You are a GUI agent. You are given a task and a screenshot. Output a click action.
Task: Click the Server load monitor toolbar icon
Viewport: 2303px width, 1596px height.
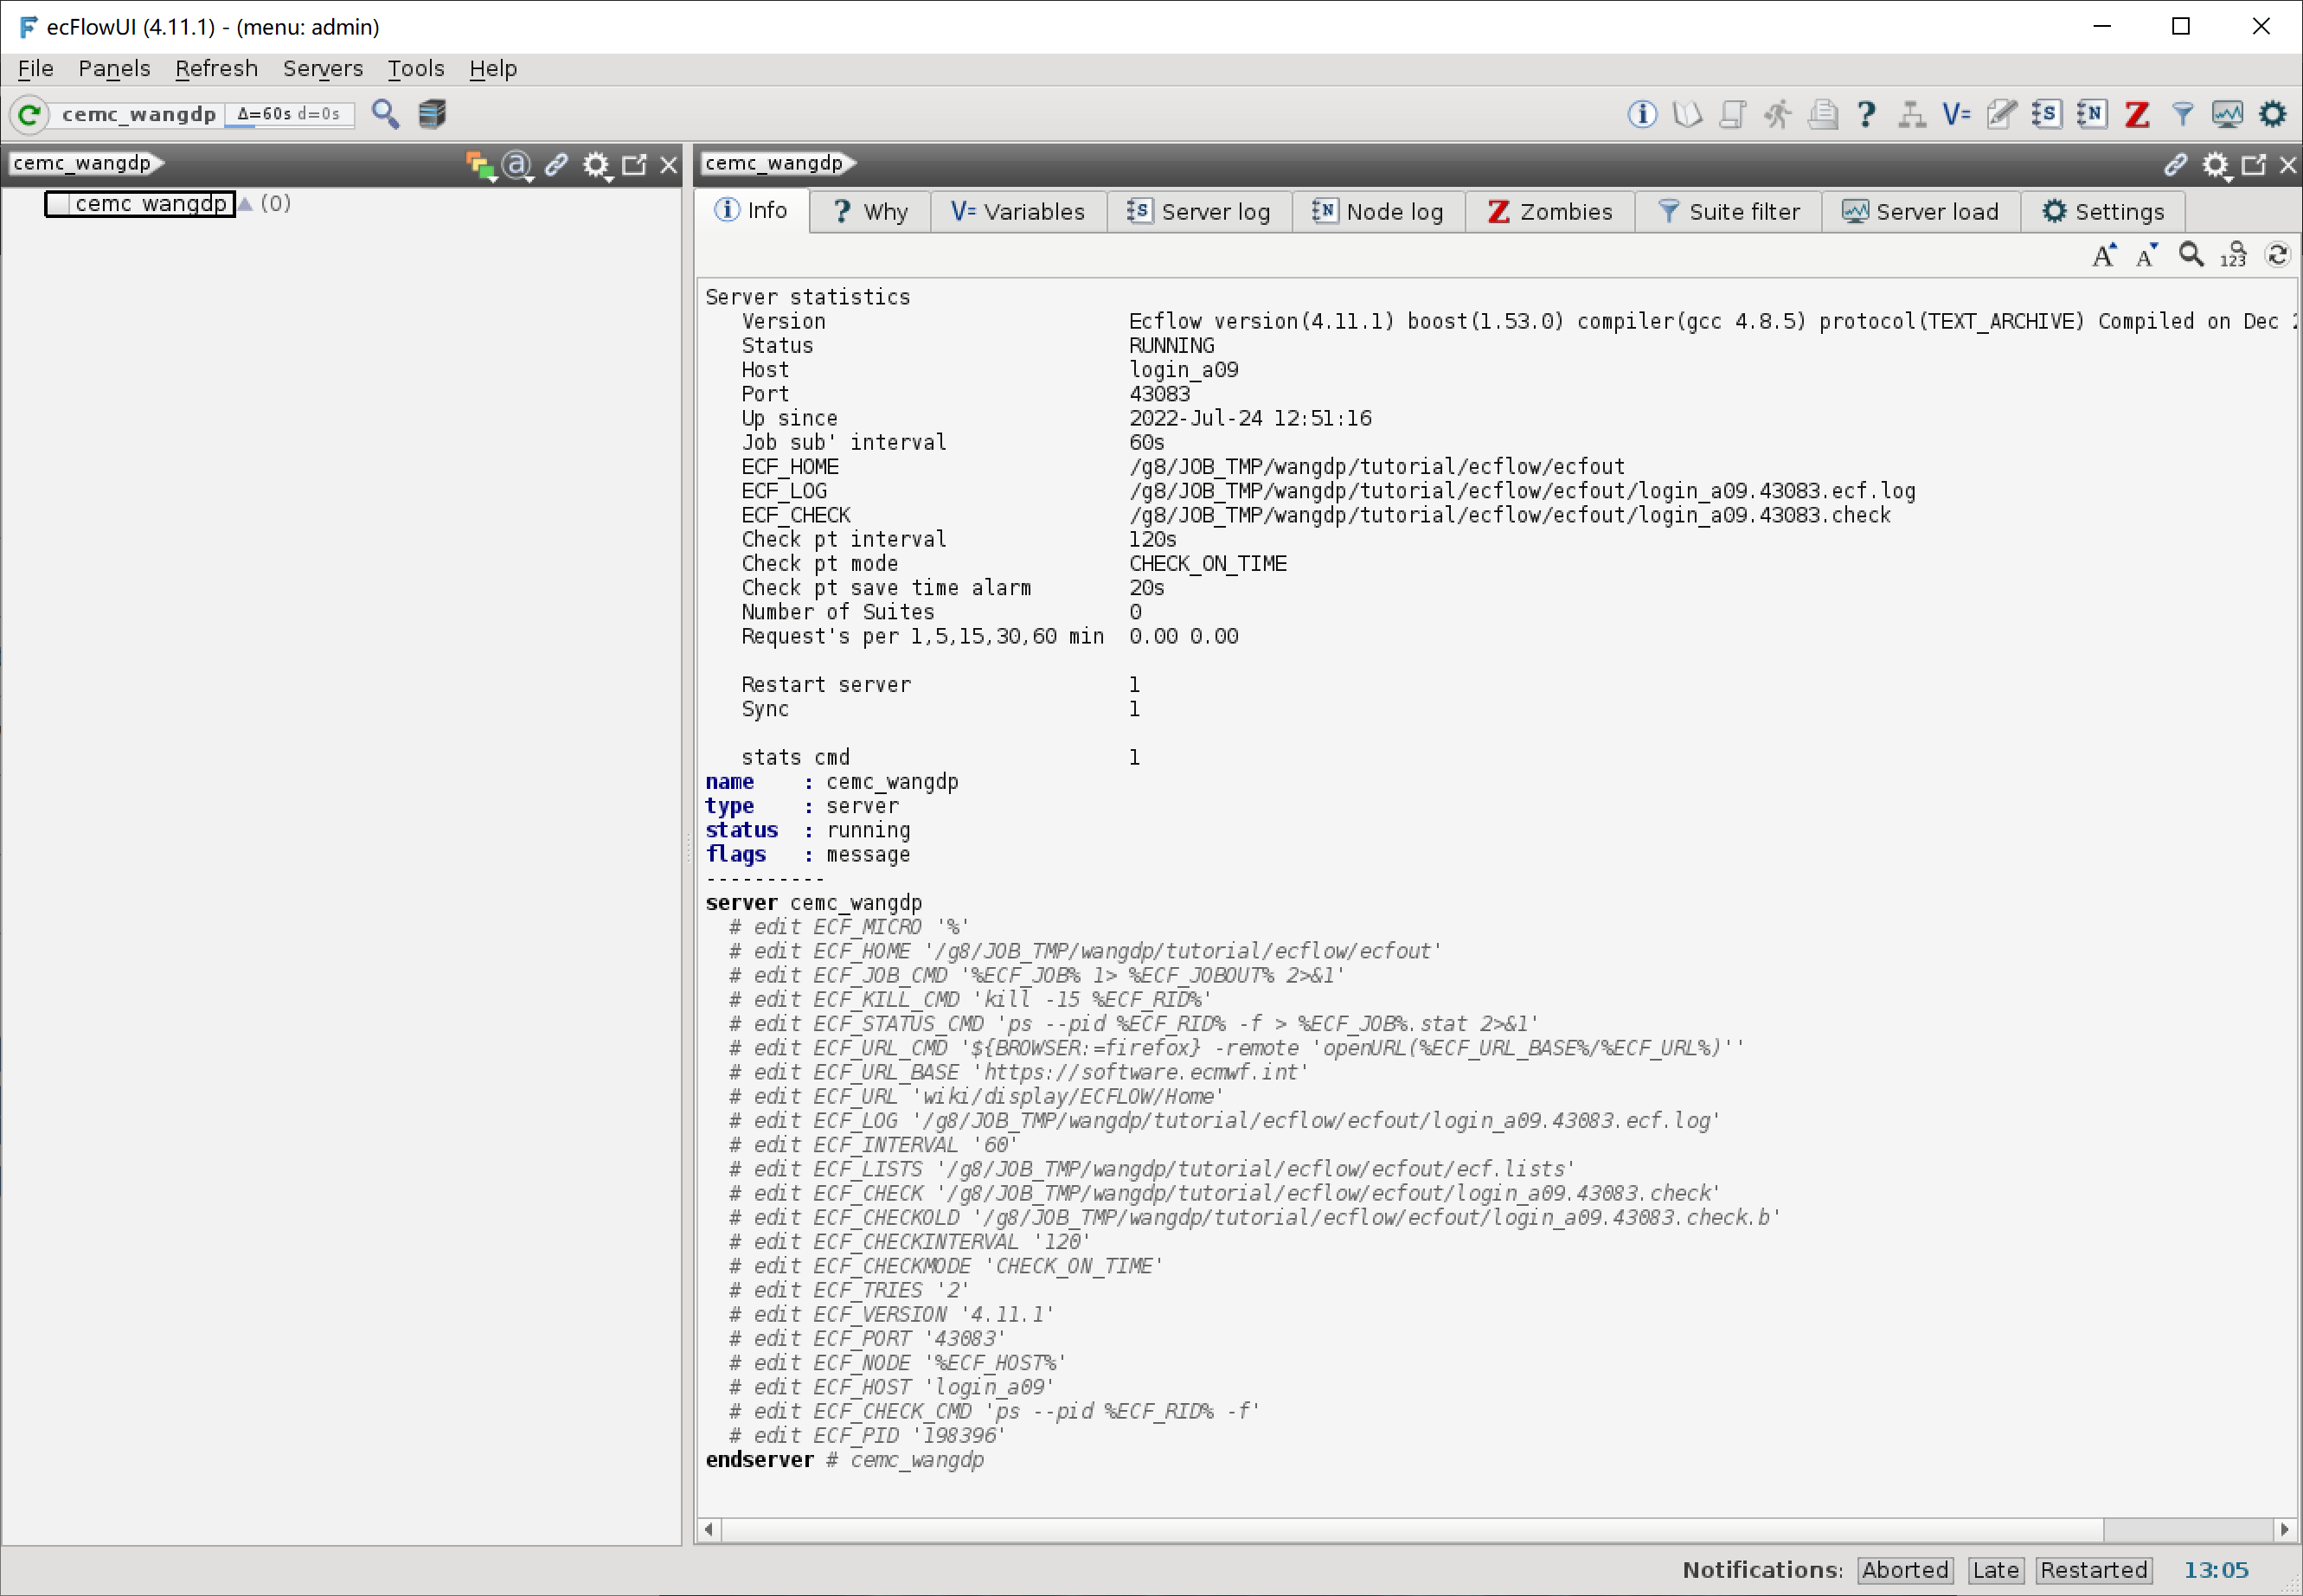point(2227,114)
